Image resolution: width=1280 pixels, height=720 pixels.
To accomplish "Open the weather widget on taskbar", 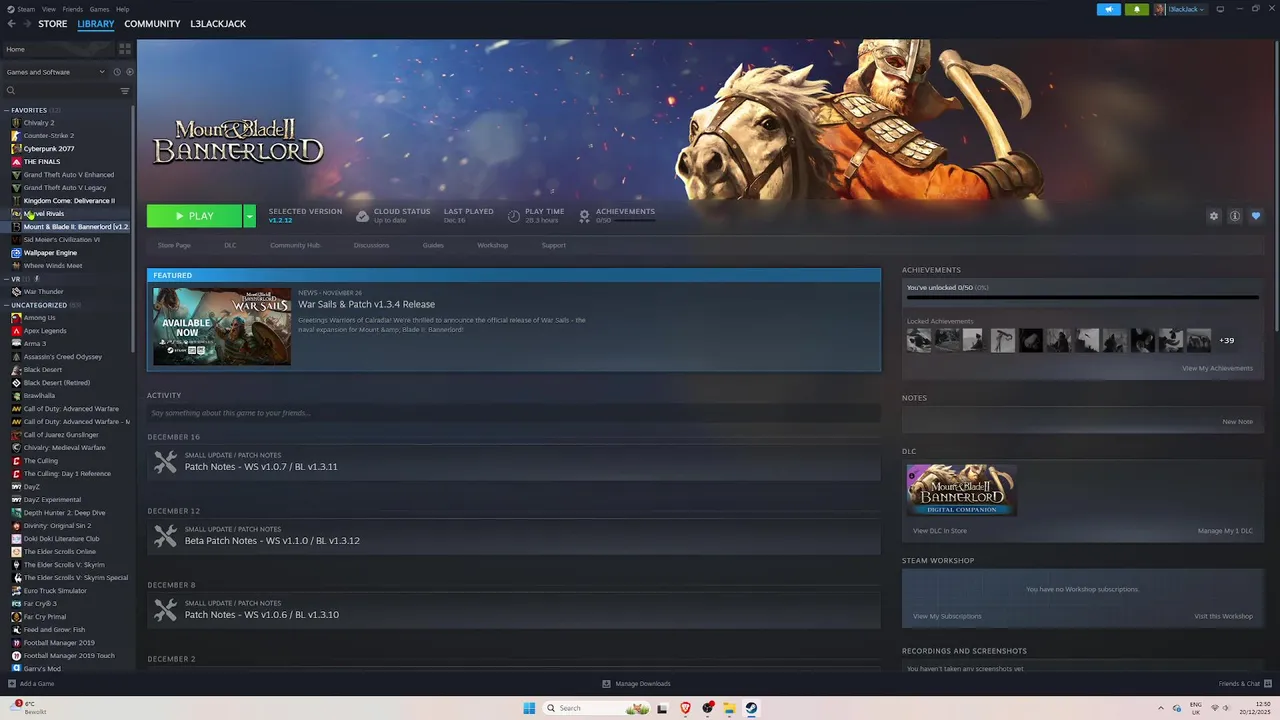I will [x=28, y=708].
